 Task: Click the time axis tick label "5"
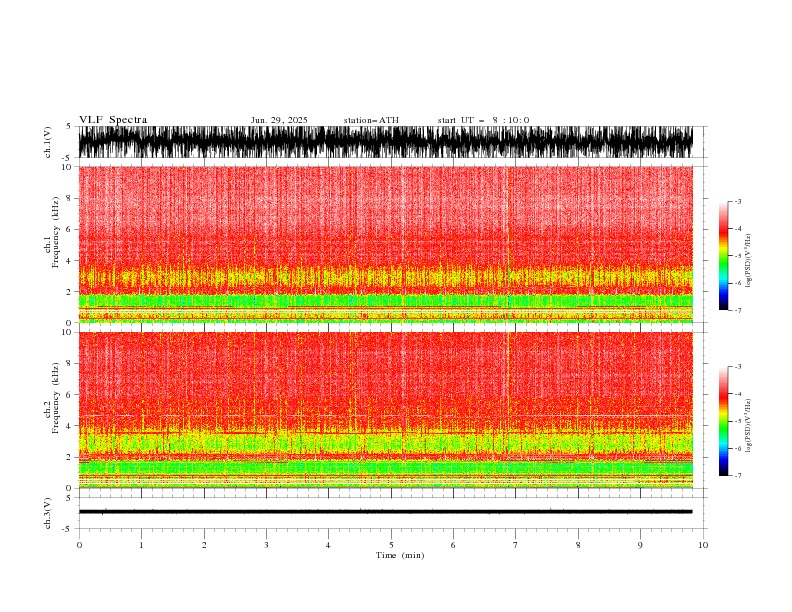click(x=391, y=545)
